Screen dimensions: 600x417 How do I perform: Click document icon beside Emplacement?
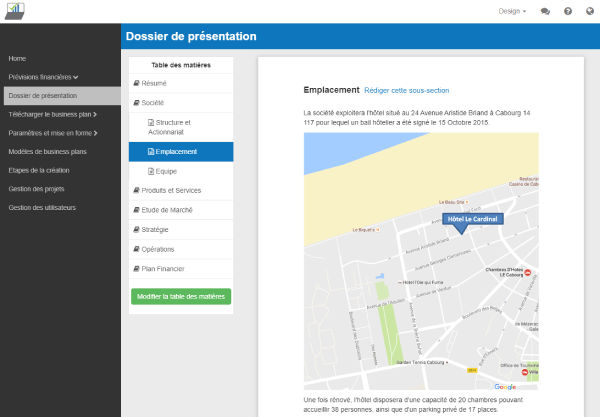(x=151, y=151)
